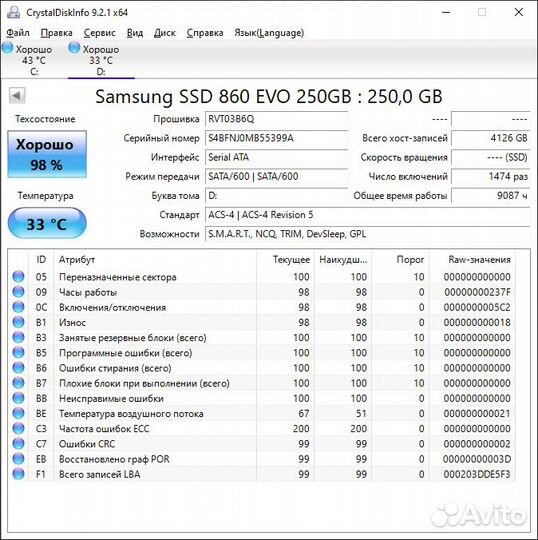This screenshot has height=540, width=538.
Task: Click status orb for attribute B7
Action: click(x=18, y=383)
